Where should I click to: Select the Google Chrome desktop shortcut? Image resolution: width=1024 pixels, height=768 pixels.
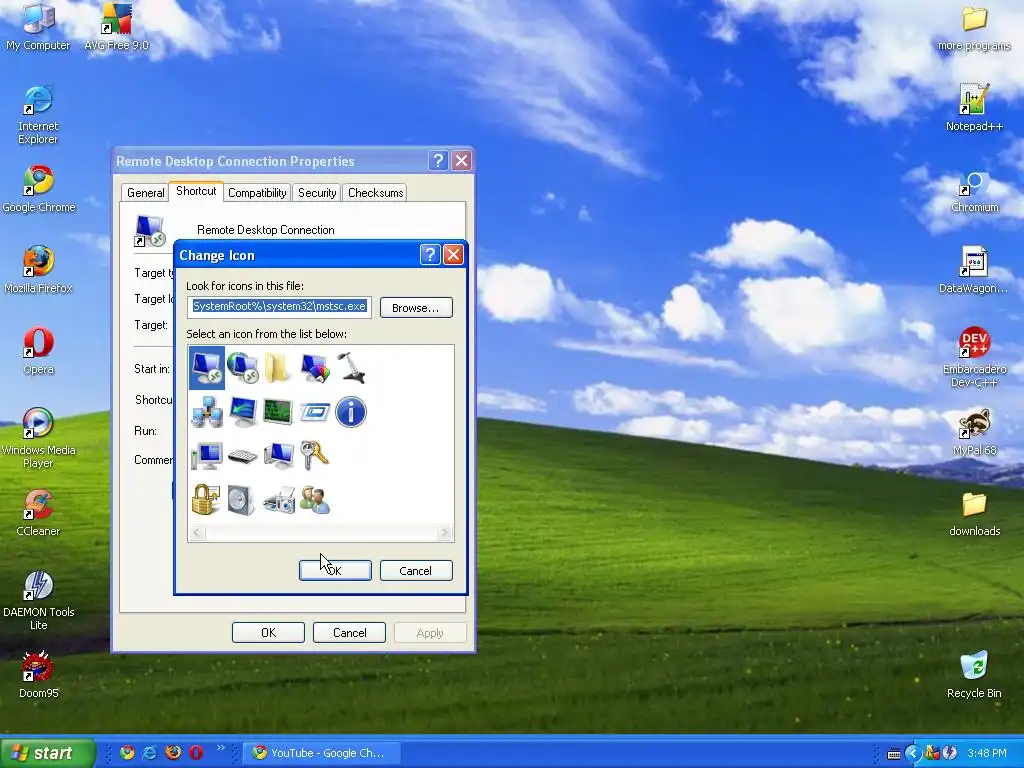39,189
